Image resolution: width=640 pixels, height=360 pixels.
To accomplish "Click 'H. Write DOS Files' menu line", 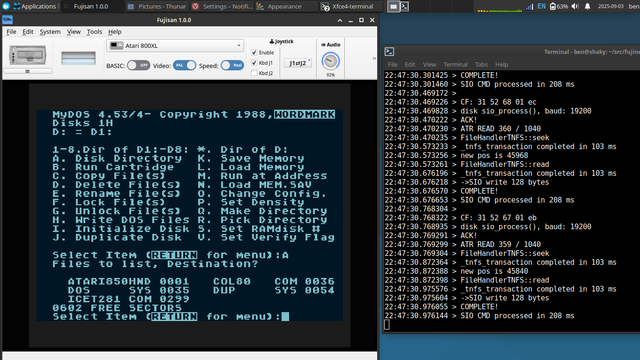I will [x=121, y=220].
